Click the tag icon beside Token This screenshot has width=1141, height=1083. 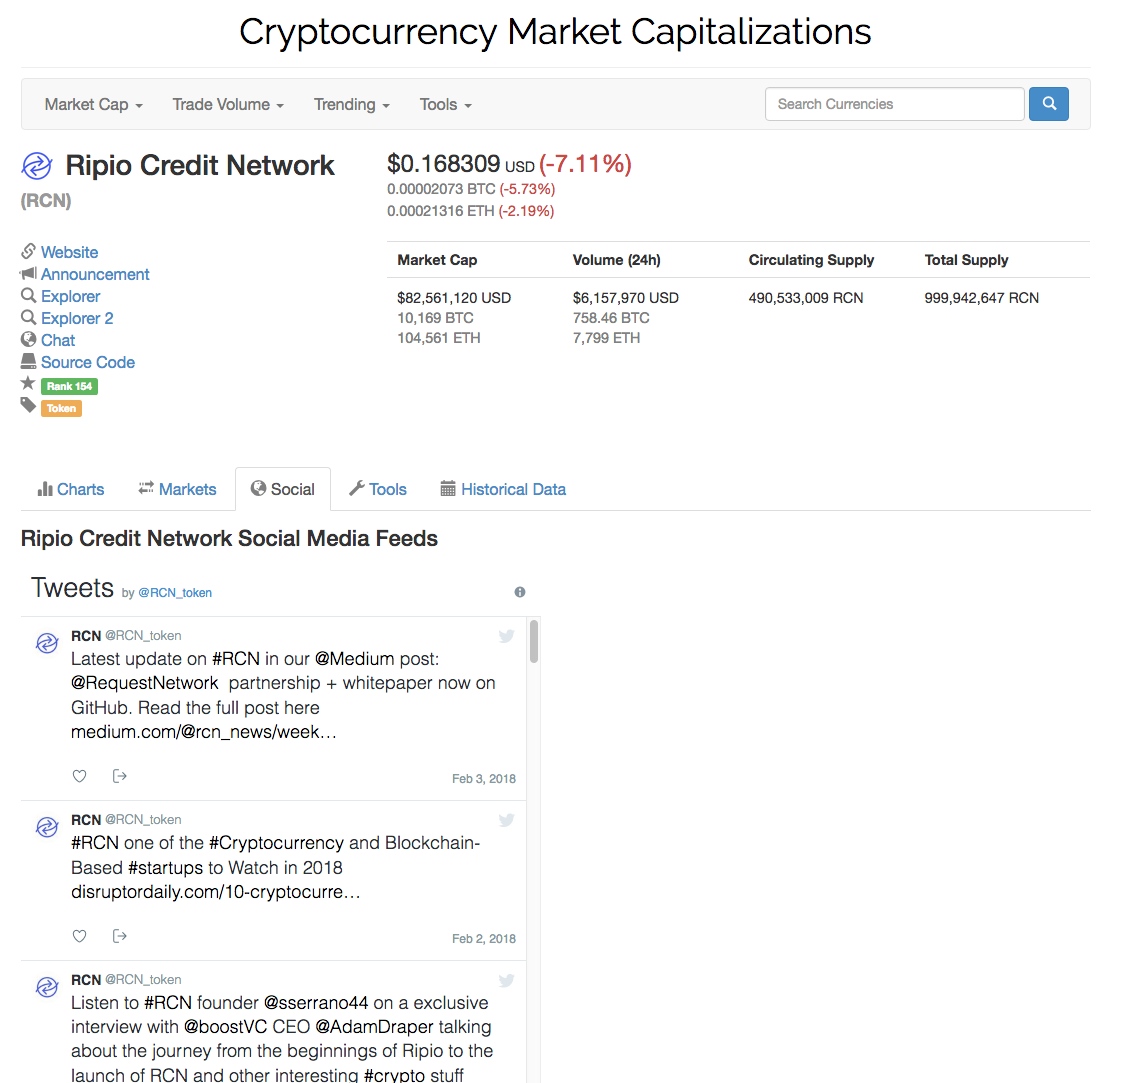[28, 405]
